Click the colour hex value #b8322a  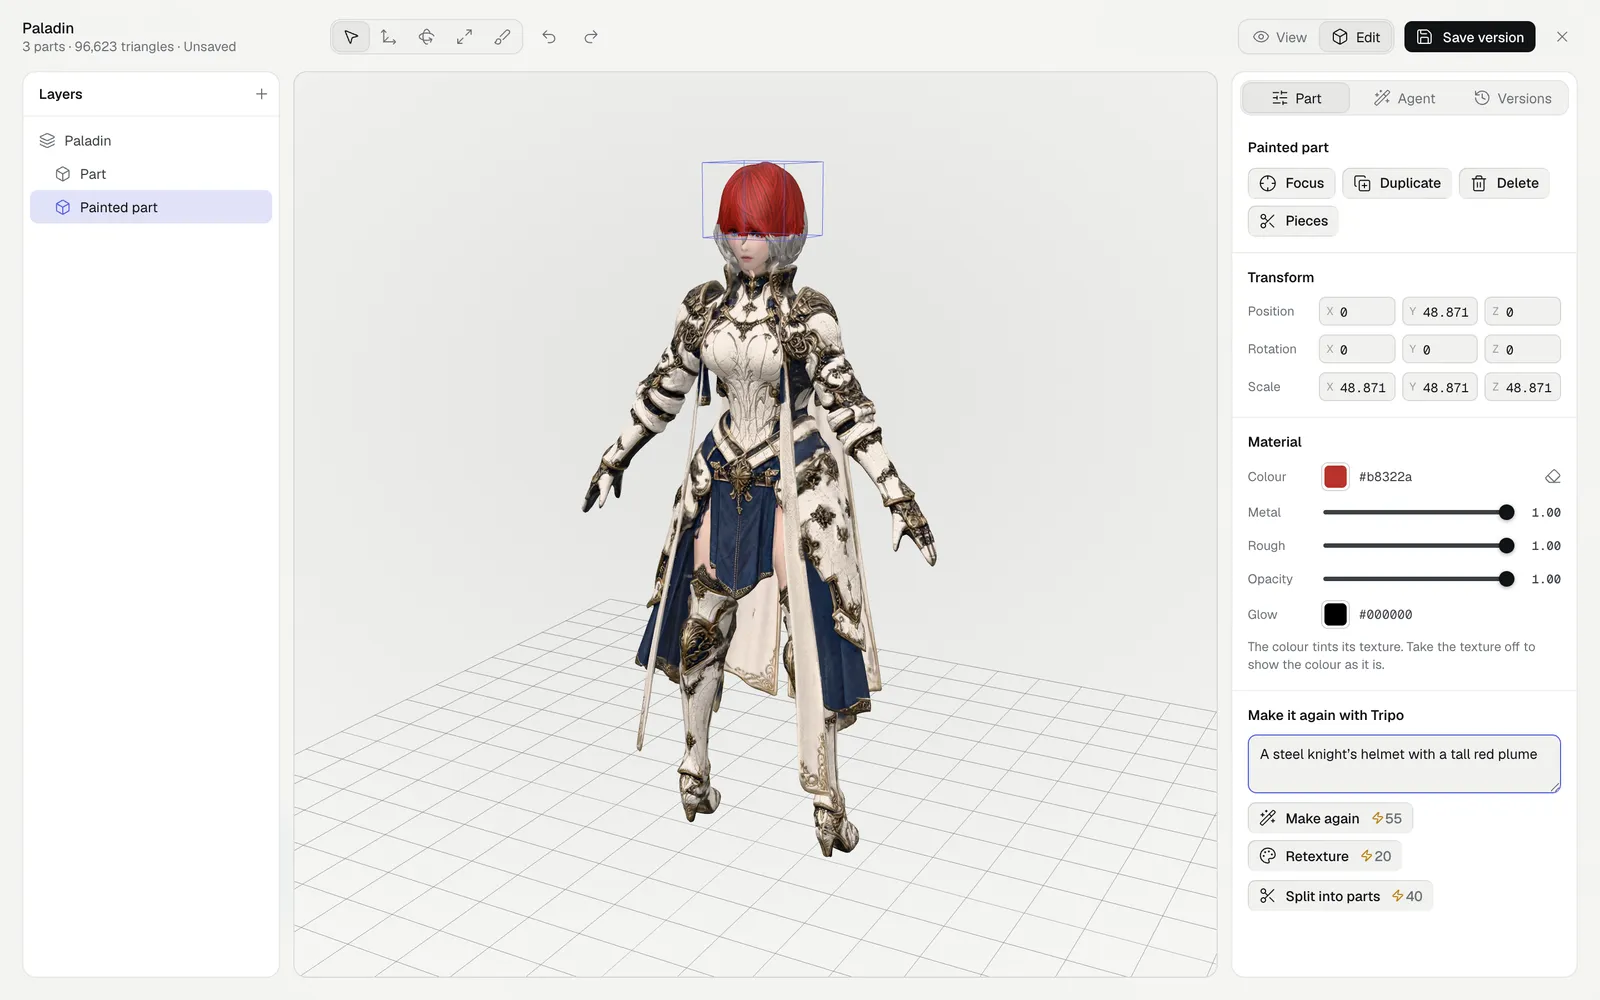(x=1385, y=477)
